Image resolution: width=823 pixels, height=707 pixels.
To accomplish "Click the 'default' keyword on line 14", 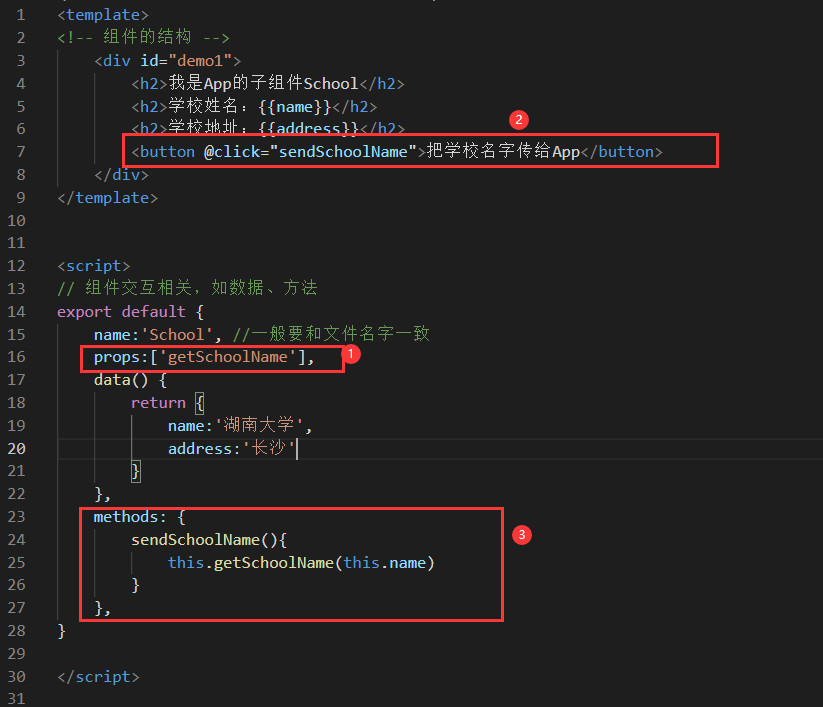I will click(x=153, y=312).
